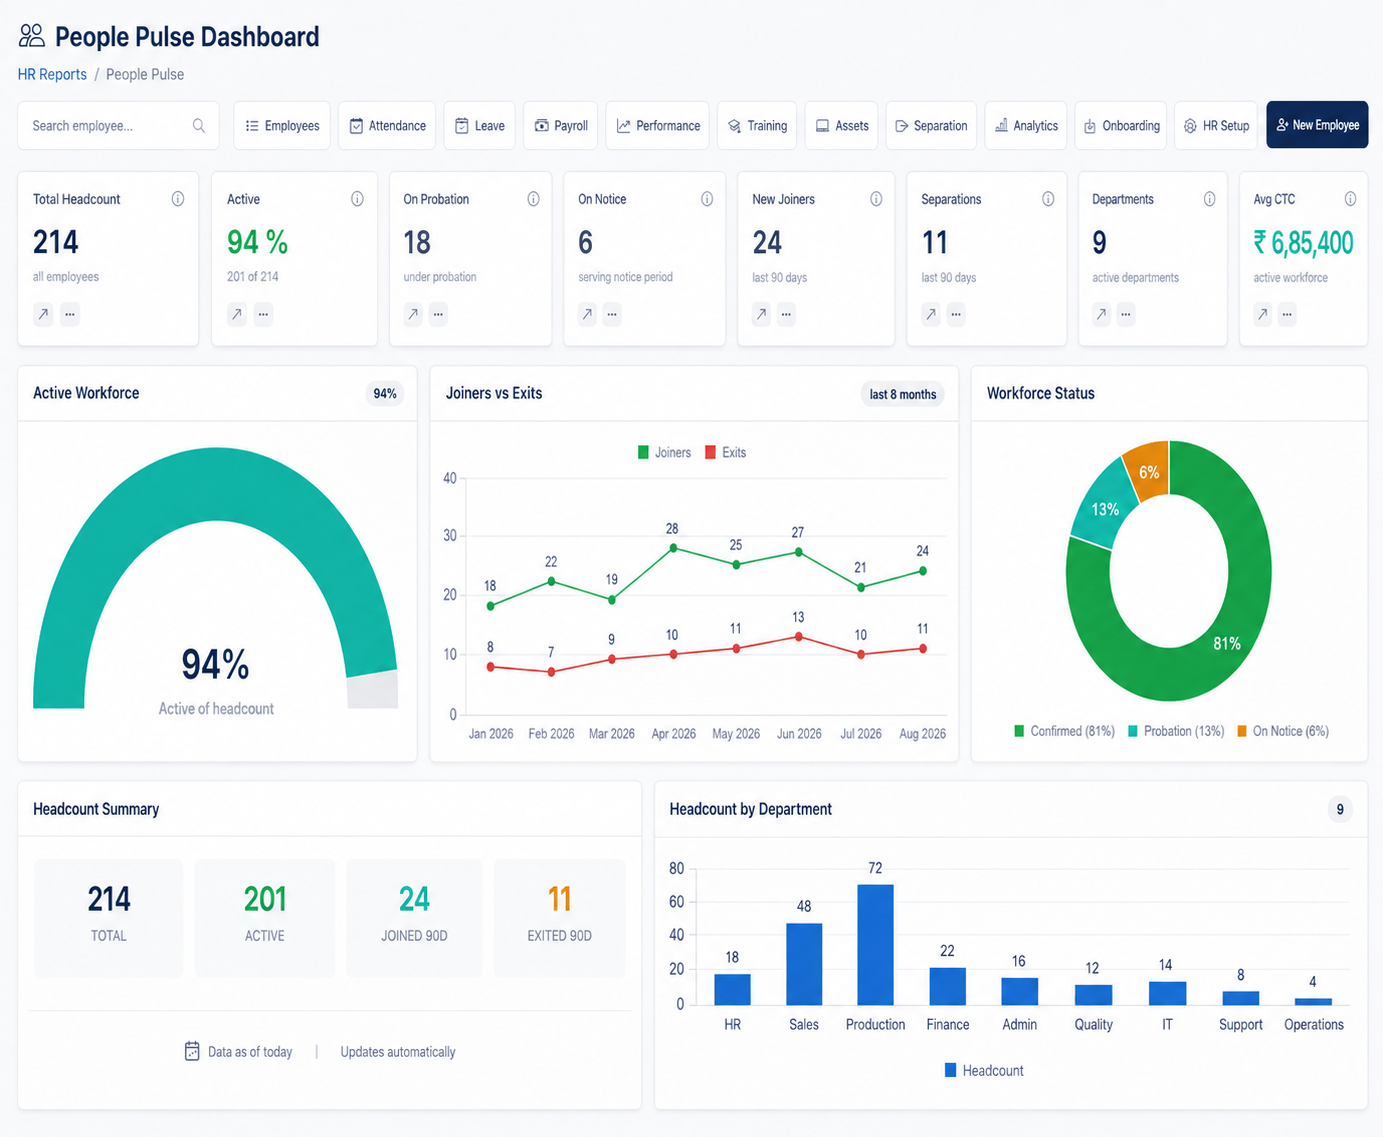Click the info icon on Separations card
Viewport: 1383px width, 1137px height.
click(1048, 199)
